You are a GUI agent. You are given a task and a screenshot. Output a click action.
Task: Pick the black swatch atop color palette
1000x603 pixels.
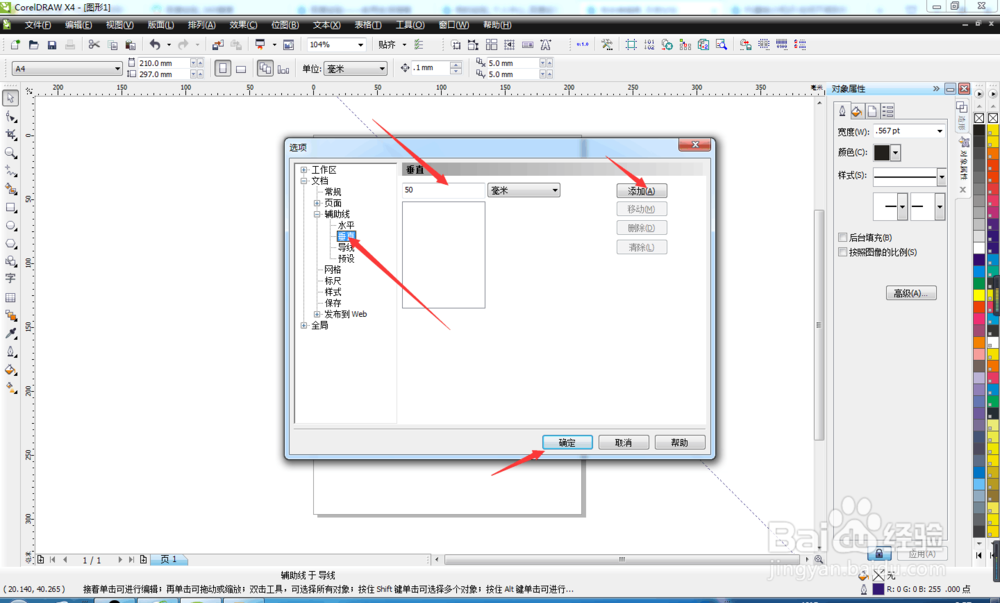[979, 129]
